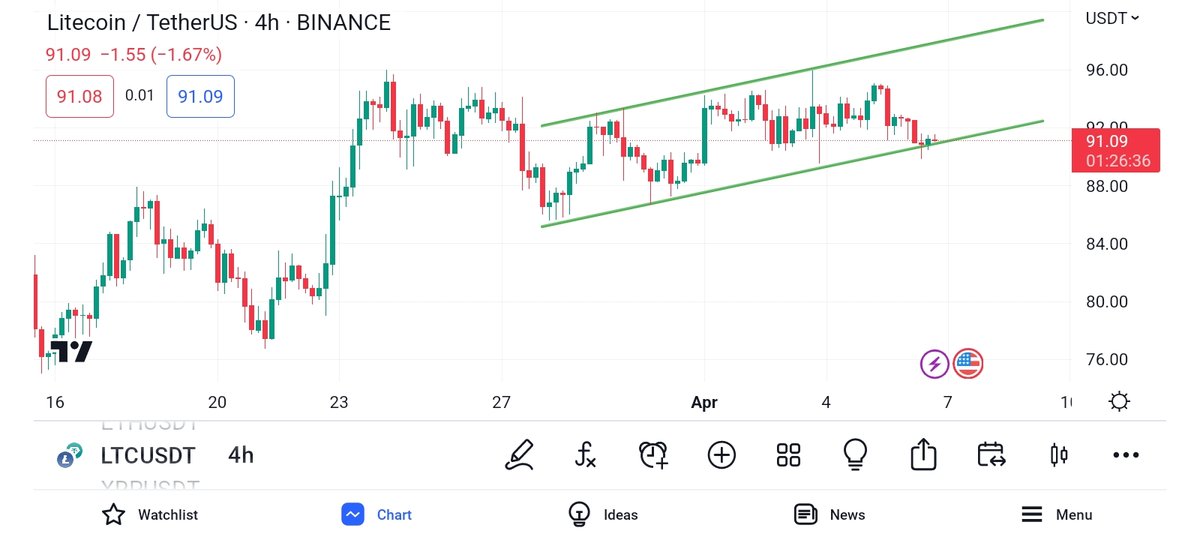Viewport: 1200px width, 540px height.
Task: Switch to the Watchlist tab
Action: [150, 515]
